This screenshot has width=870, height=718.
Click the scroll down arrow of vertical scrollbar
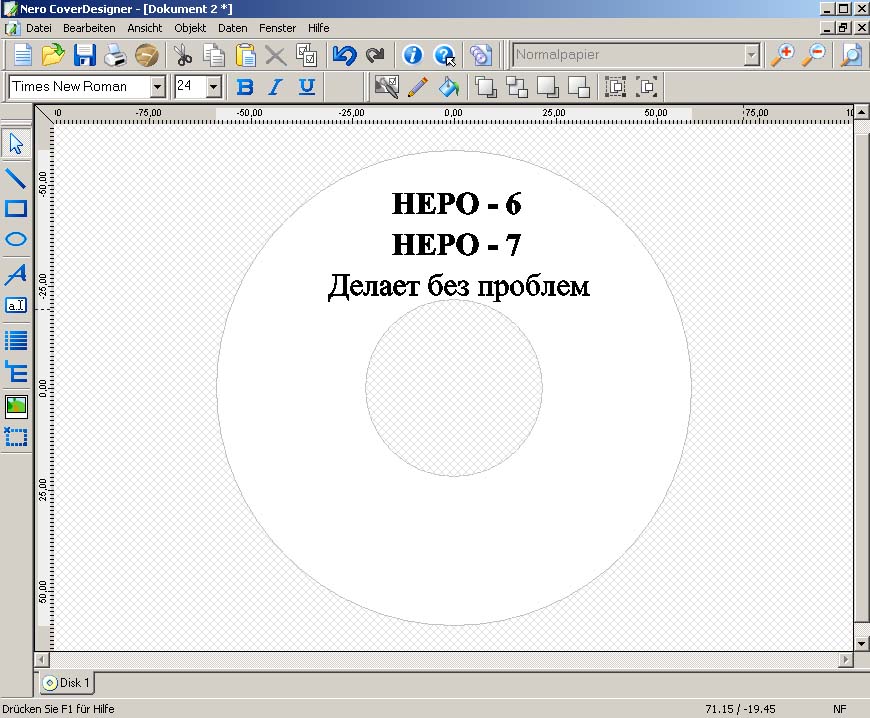click(x=861, y=644)
